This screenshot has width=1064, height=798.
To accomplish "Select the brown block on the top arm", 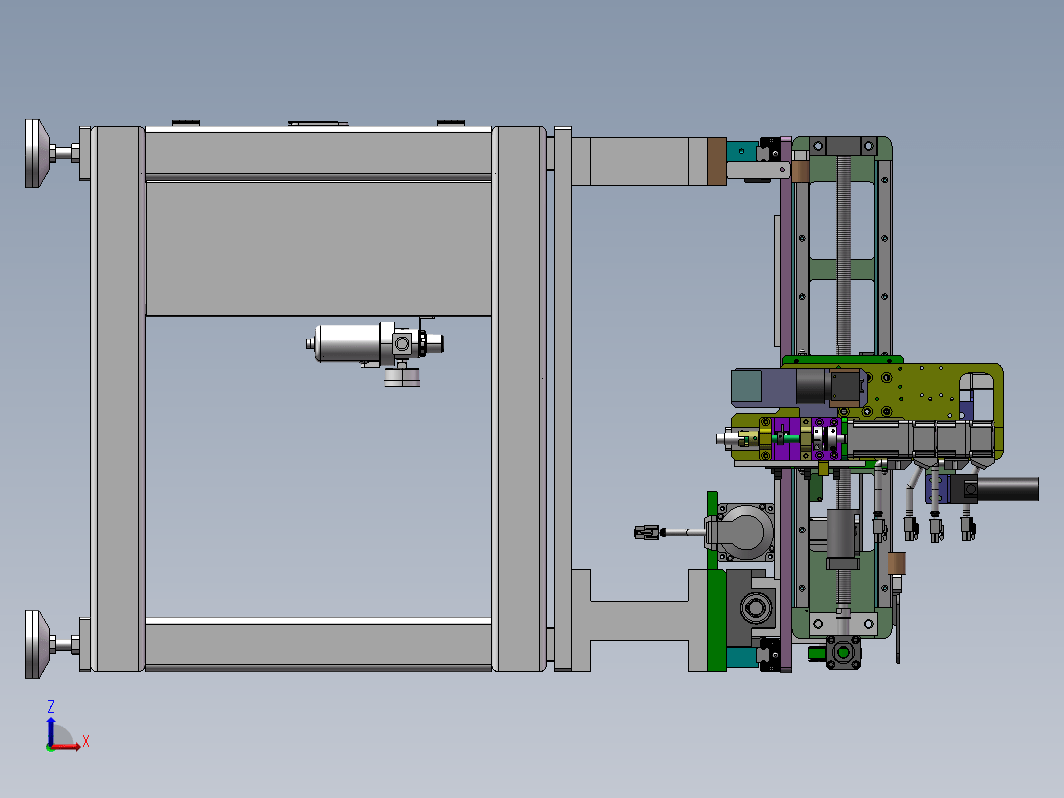I will coord(717,162).
